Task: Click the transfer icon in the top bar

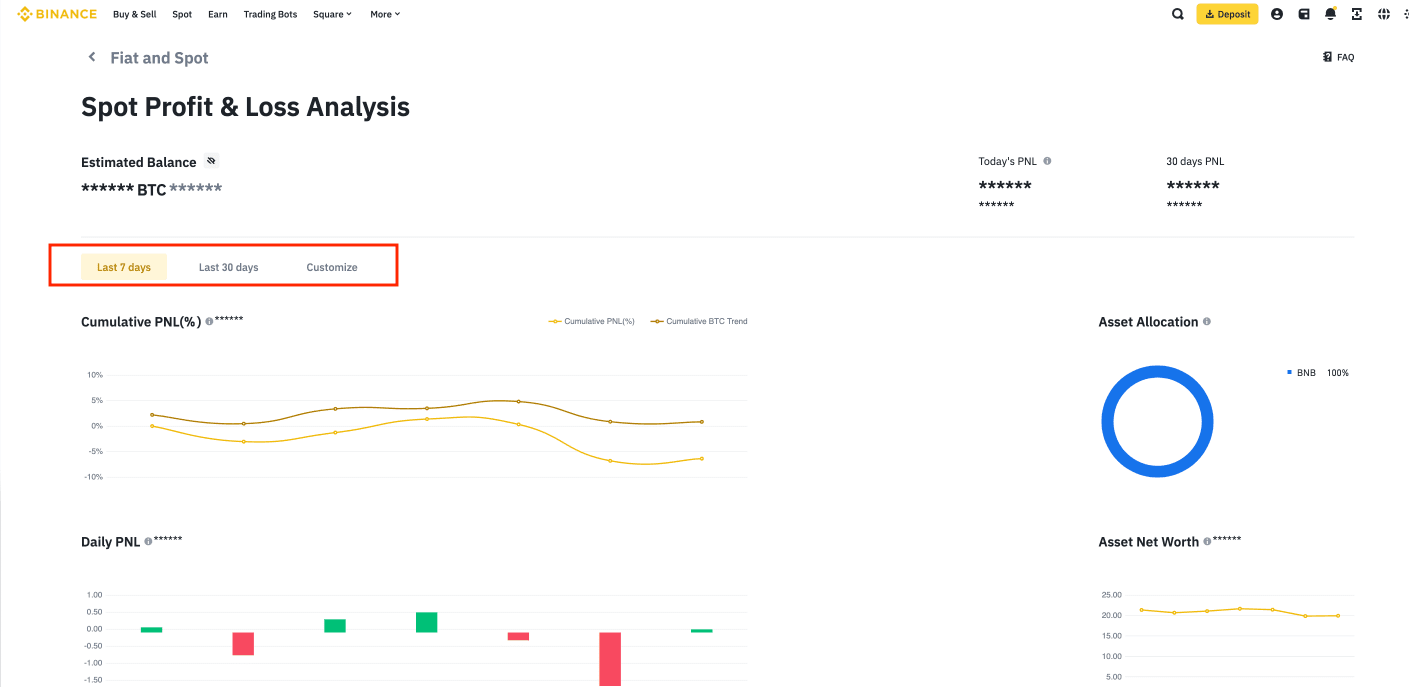Action: point(1356,14)
